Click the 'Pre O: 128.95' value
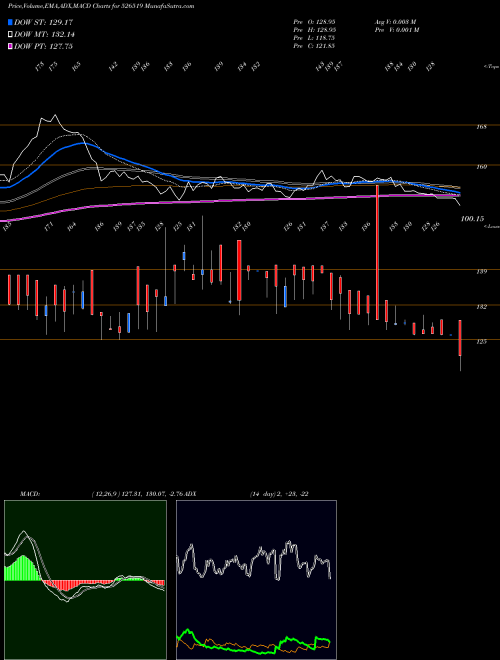The image size is (500, 660). click(x=314, y=22)
